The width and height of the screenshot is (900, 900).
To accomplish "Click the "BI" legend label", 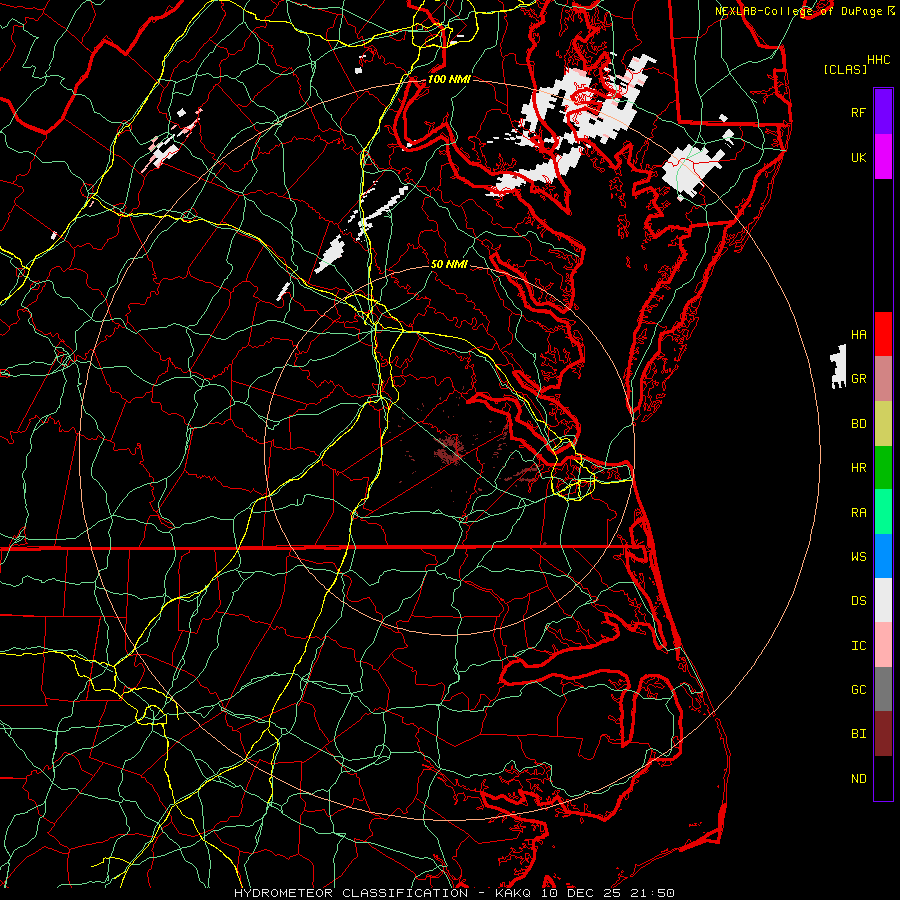I will [859, 734].
